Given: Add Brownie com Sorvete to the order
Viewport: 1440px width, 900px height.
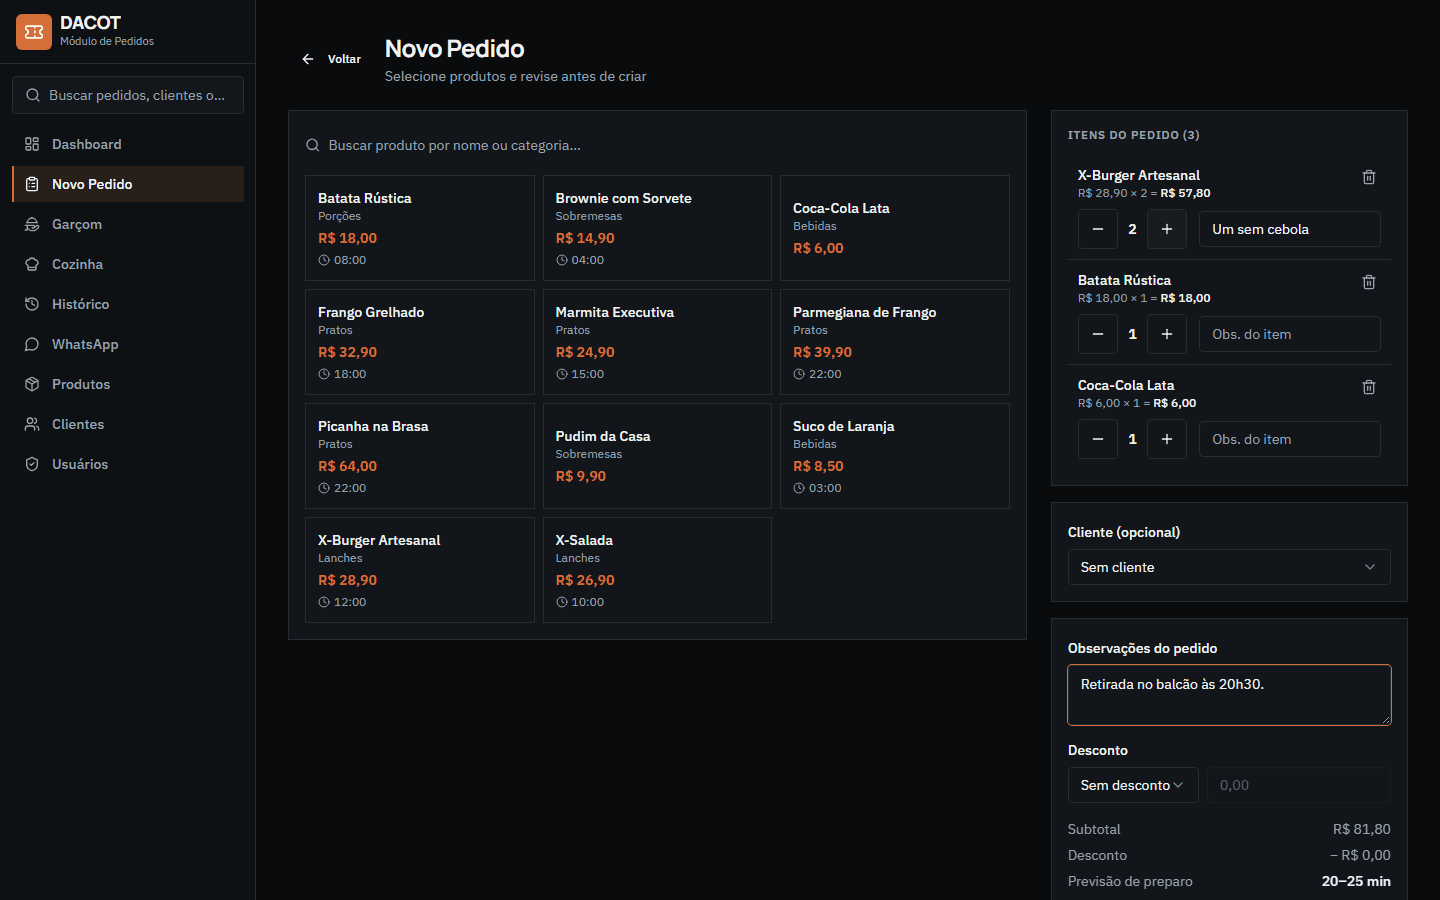Looking at the screenshot, I should (657, 228).
